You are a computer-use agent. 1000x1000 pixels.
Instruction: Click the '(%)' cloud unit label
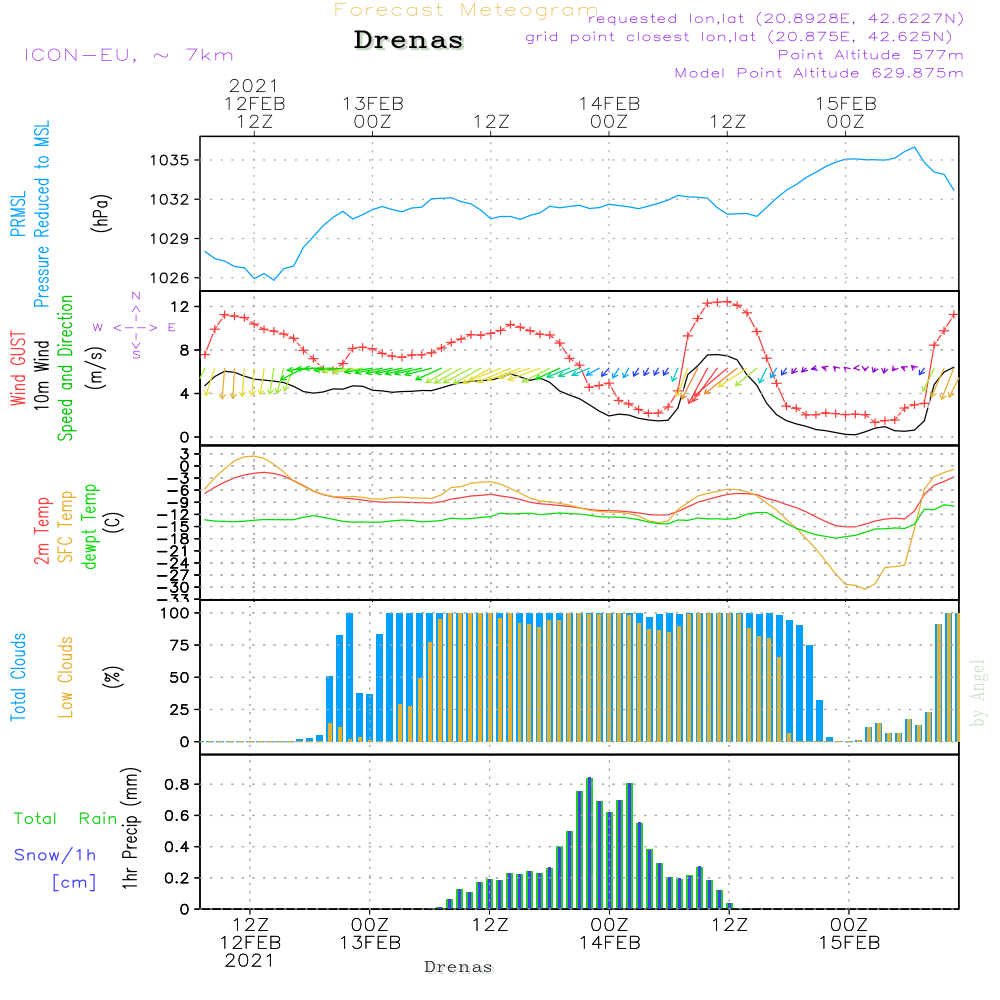[x=112, y=677]
